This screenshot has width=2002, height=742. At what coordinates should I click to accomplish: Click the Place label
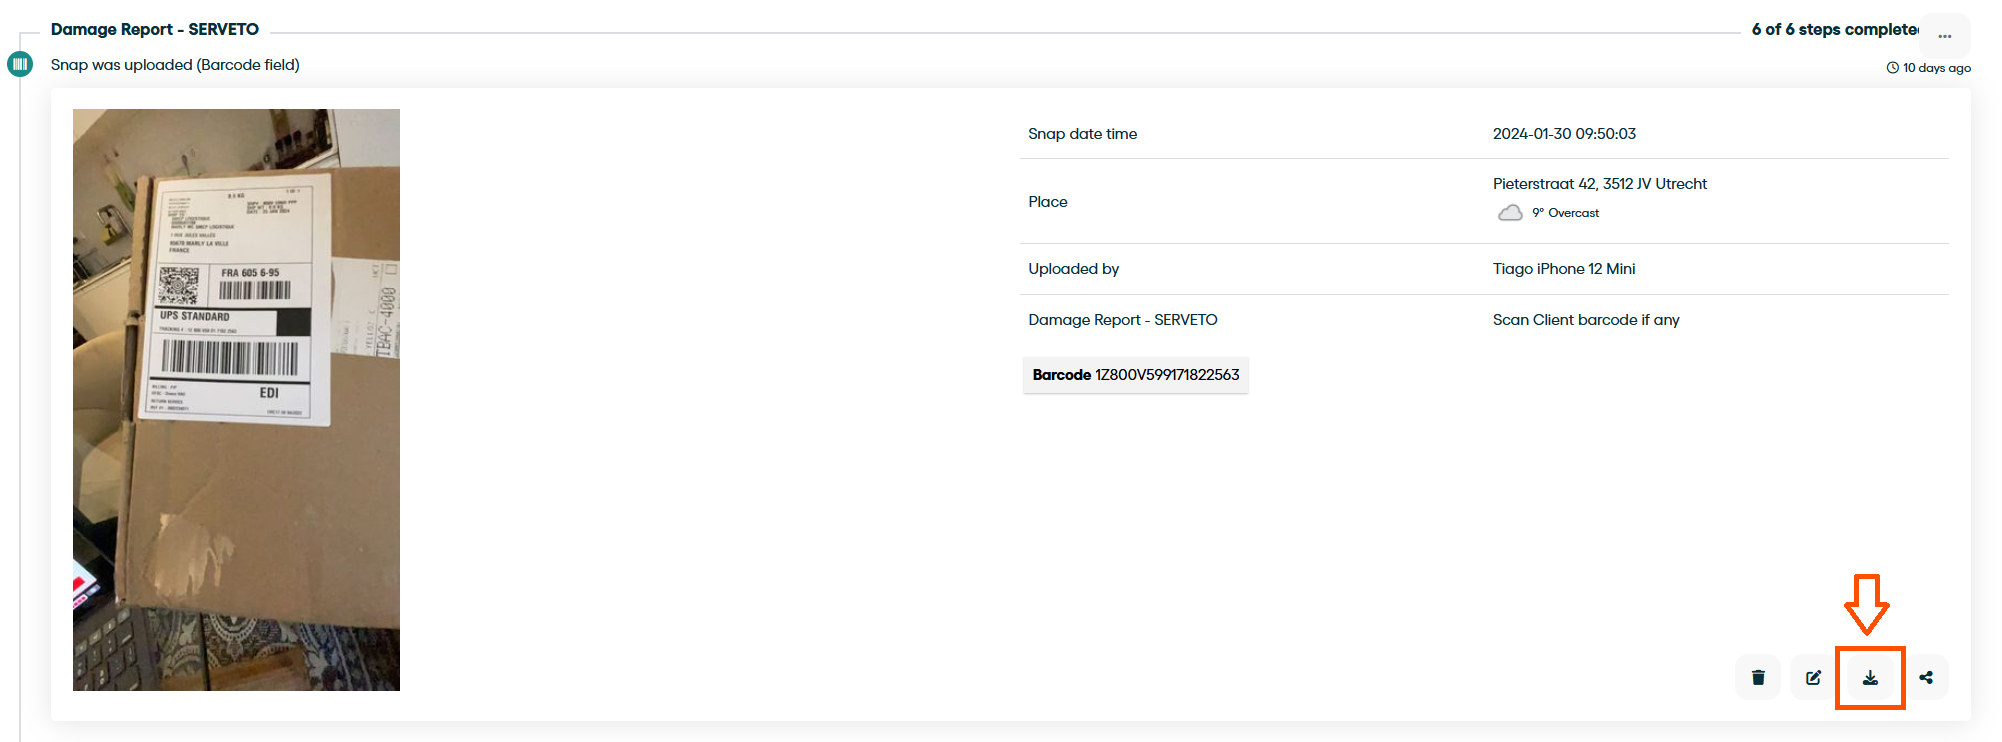coord(1048,202)
